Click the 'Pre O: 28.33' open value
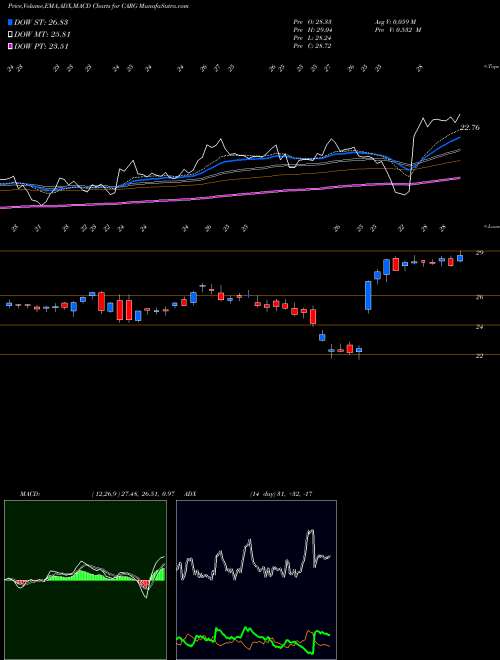Image resolution: width=500 pixels, height=660 pixels. tap(313, 22)
